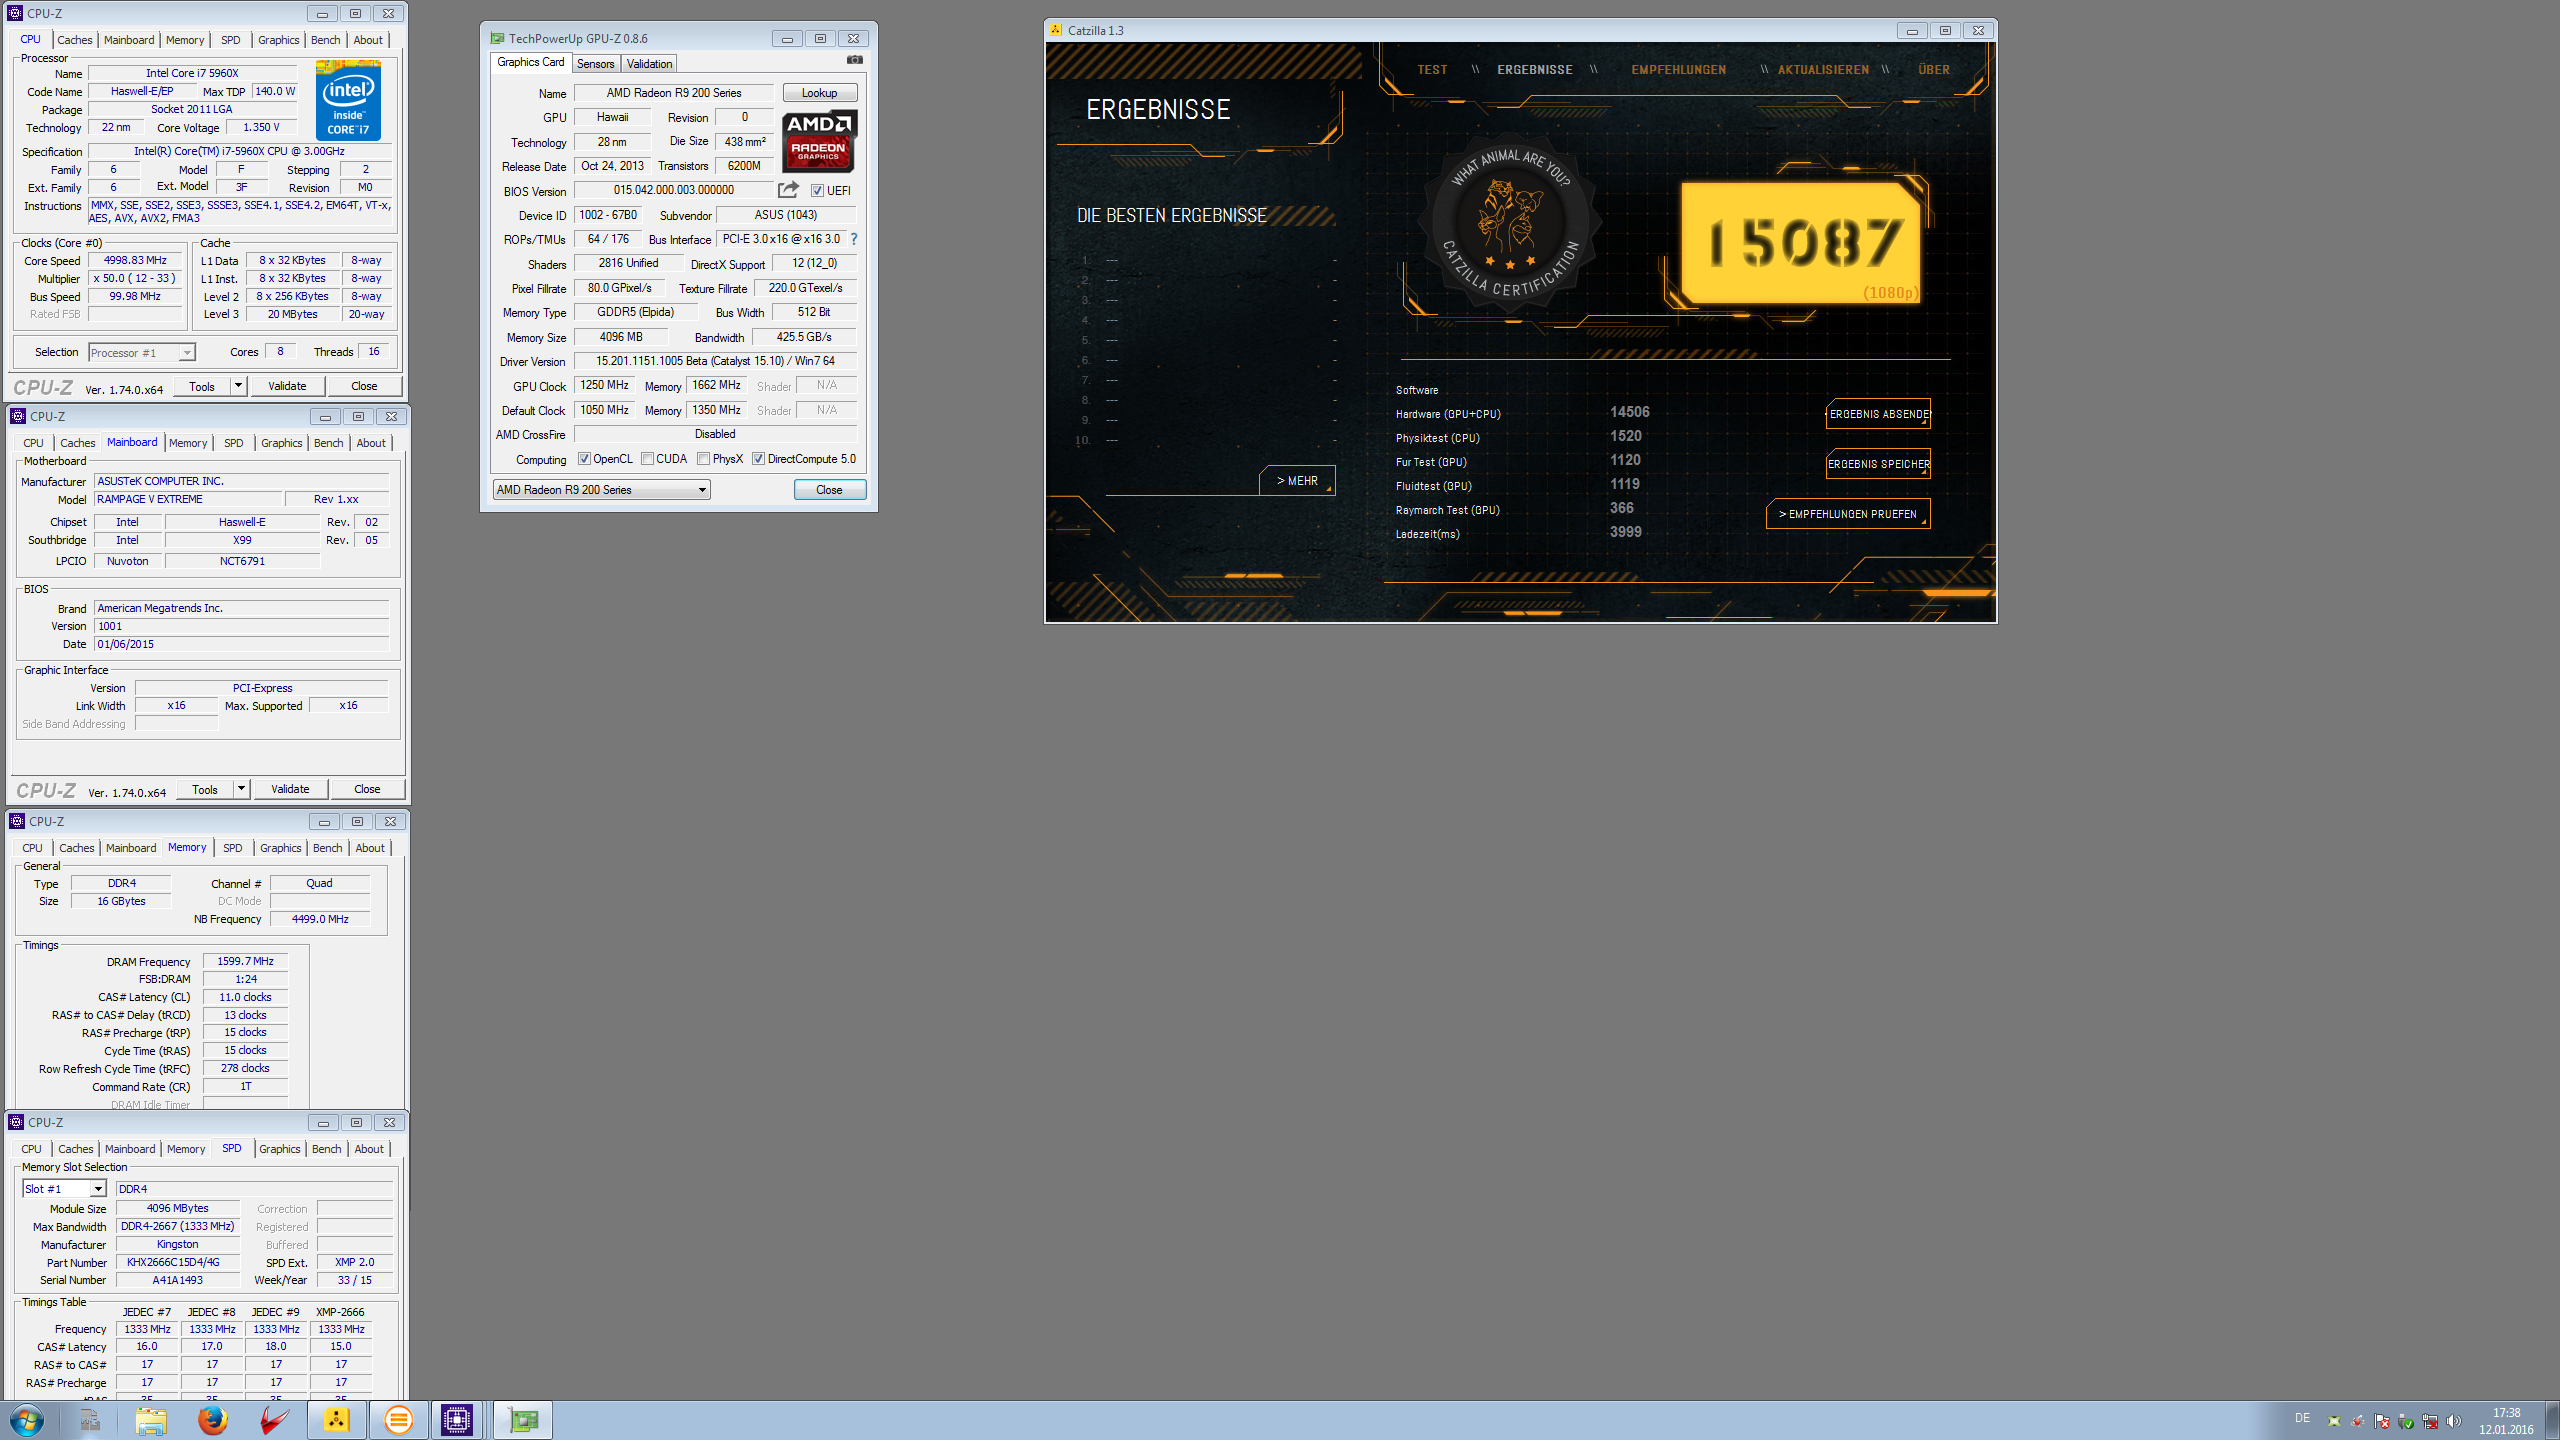2560x1440 pixels.
Task: Switch to the GPU-Z graphics card taskbar icon
Action: (x=523, y=1420)
